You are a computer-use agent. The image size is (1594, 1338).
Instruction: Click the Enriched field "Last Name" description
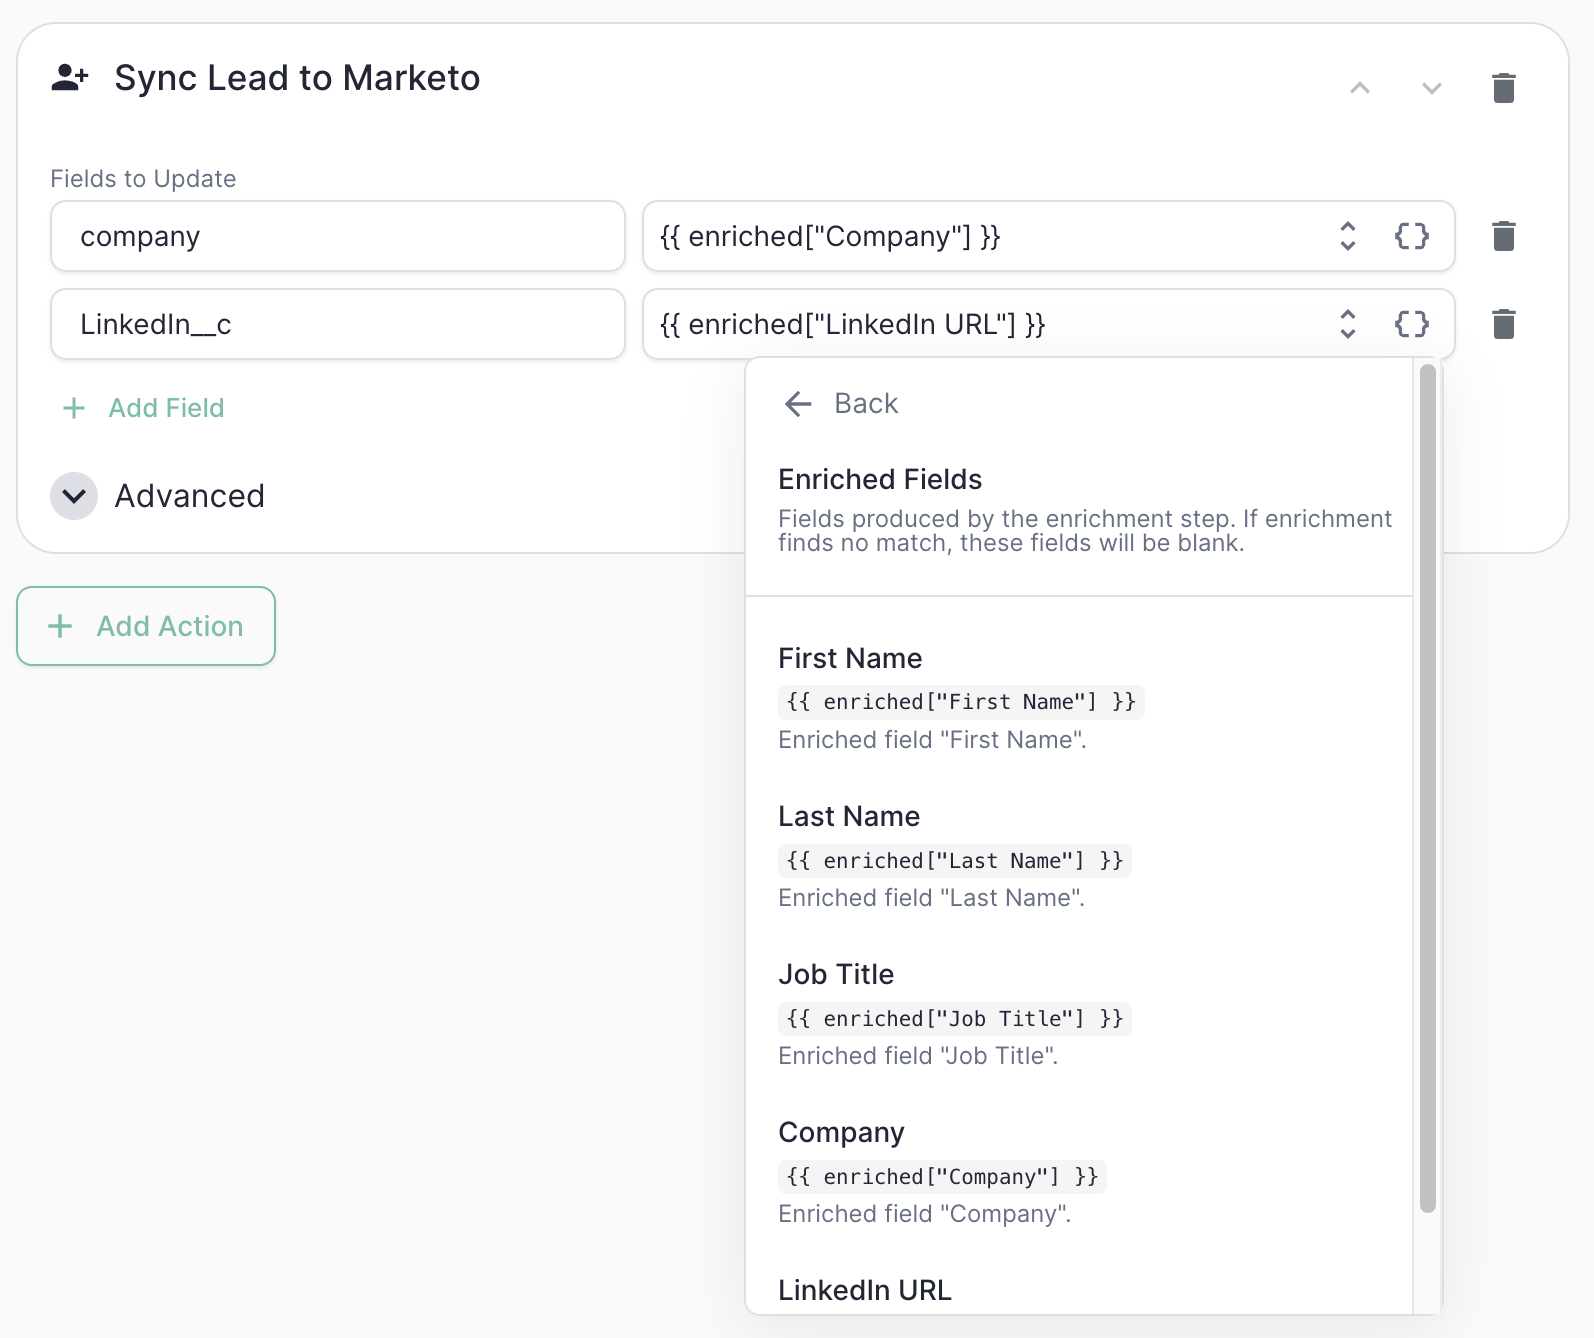pos(931,898)
